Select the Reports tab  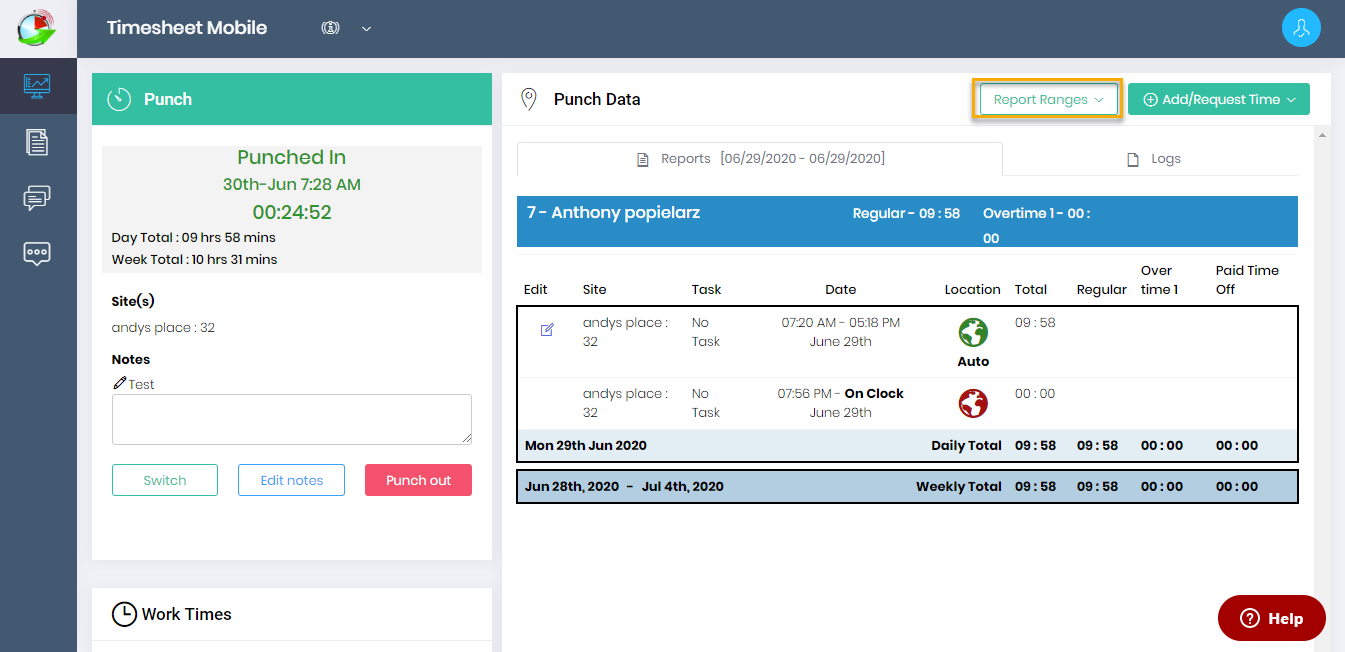point(760,159)
